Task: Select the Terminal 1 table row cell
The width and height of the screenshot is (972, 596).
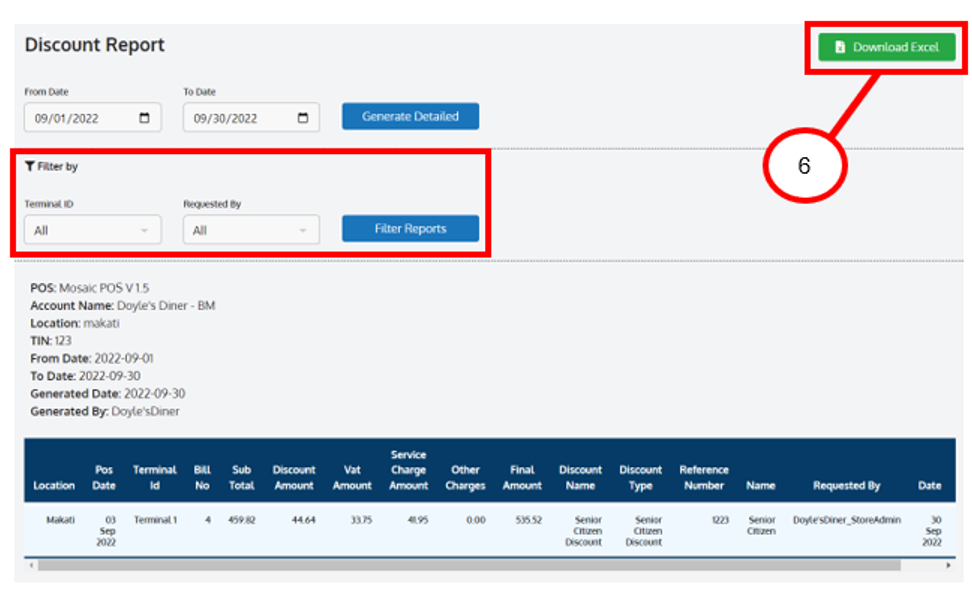Action: 155,521
